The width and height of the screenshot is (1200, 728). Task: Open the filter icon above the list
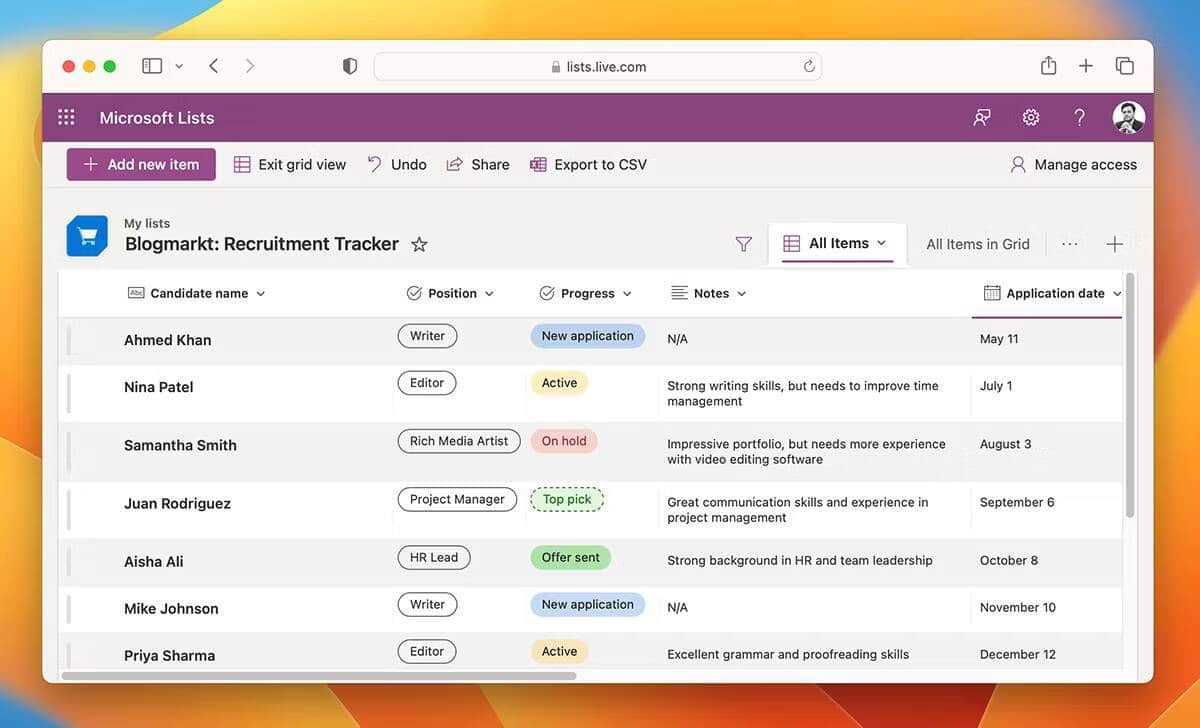coord(743,243)
